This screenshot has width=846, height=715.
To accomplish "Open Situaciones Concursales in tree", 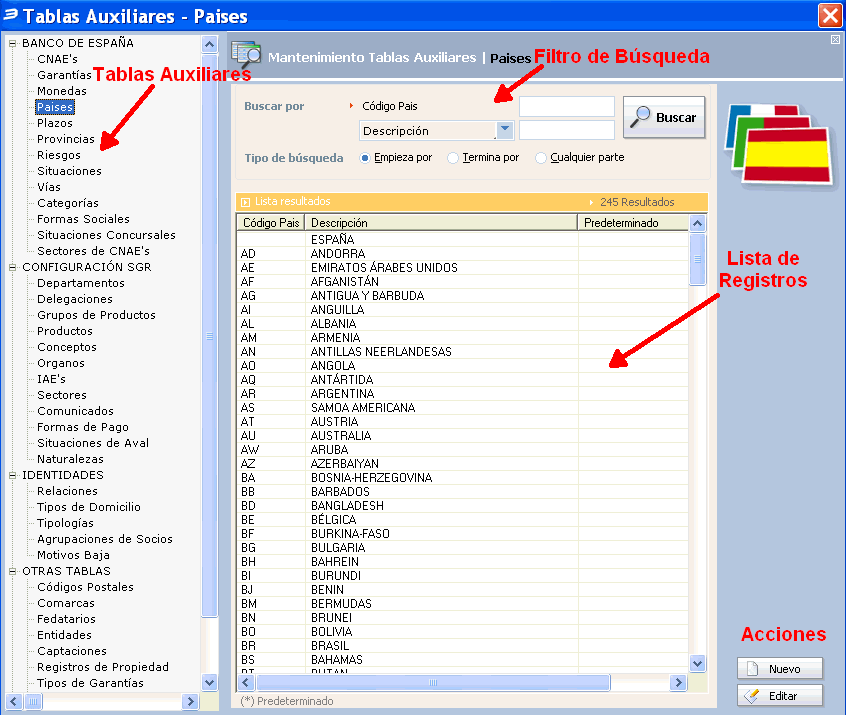I will (x=106, y=235).
